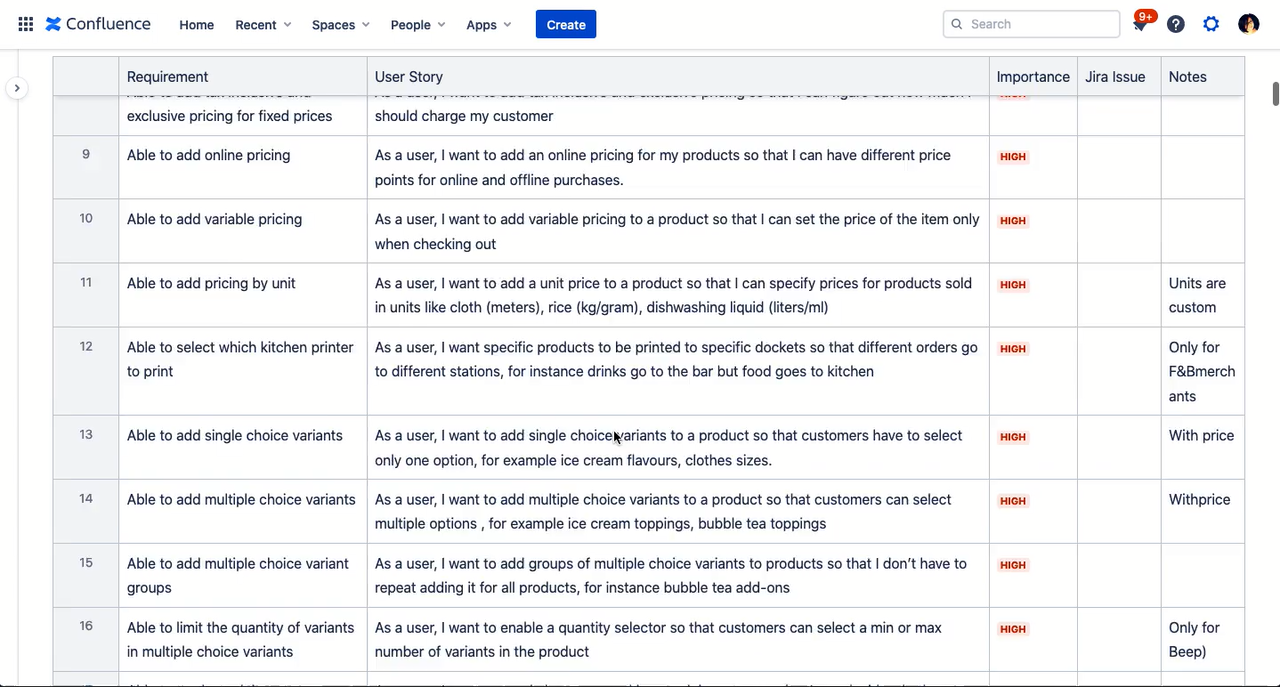
Task: Click the Confluence logo
Action: click(x=98, y=24)
